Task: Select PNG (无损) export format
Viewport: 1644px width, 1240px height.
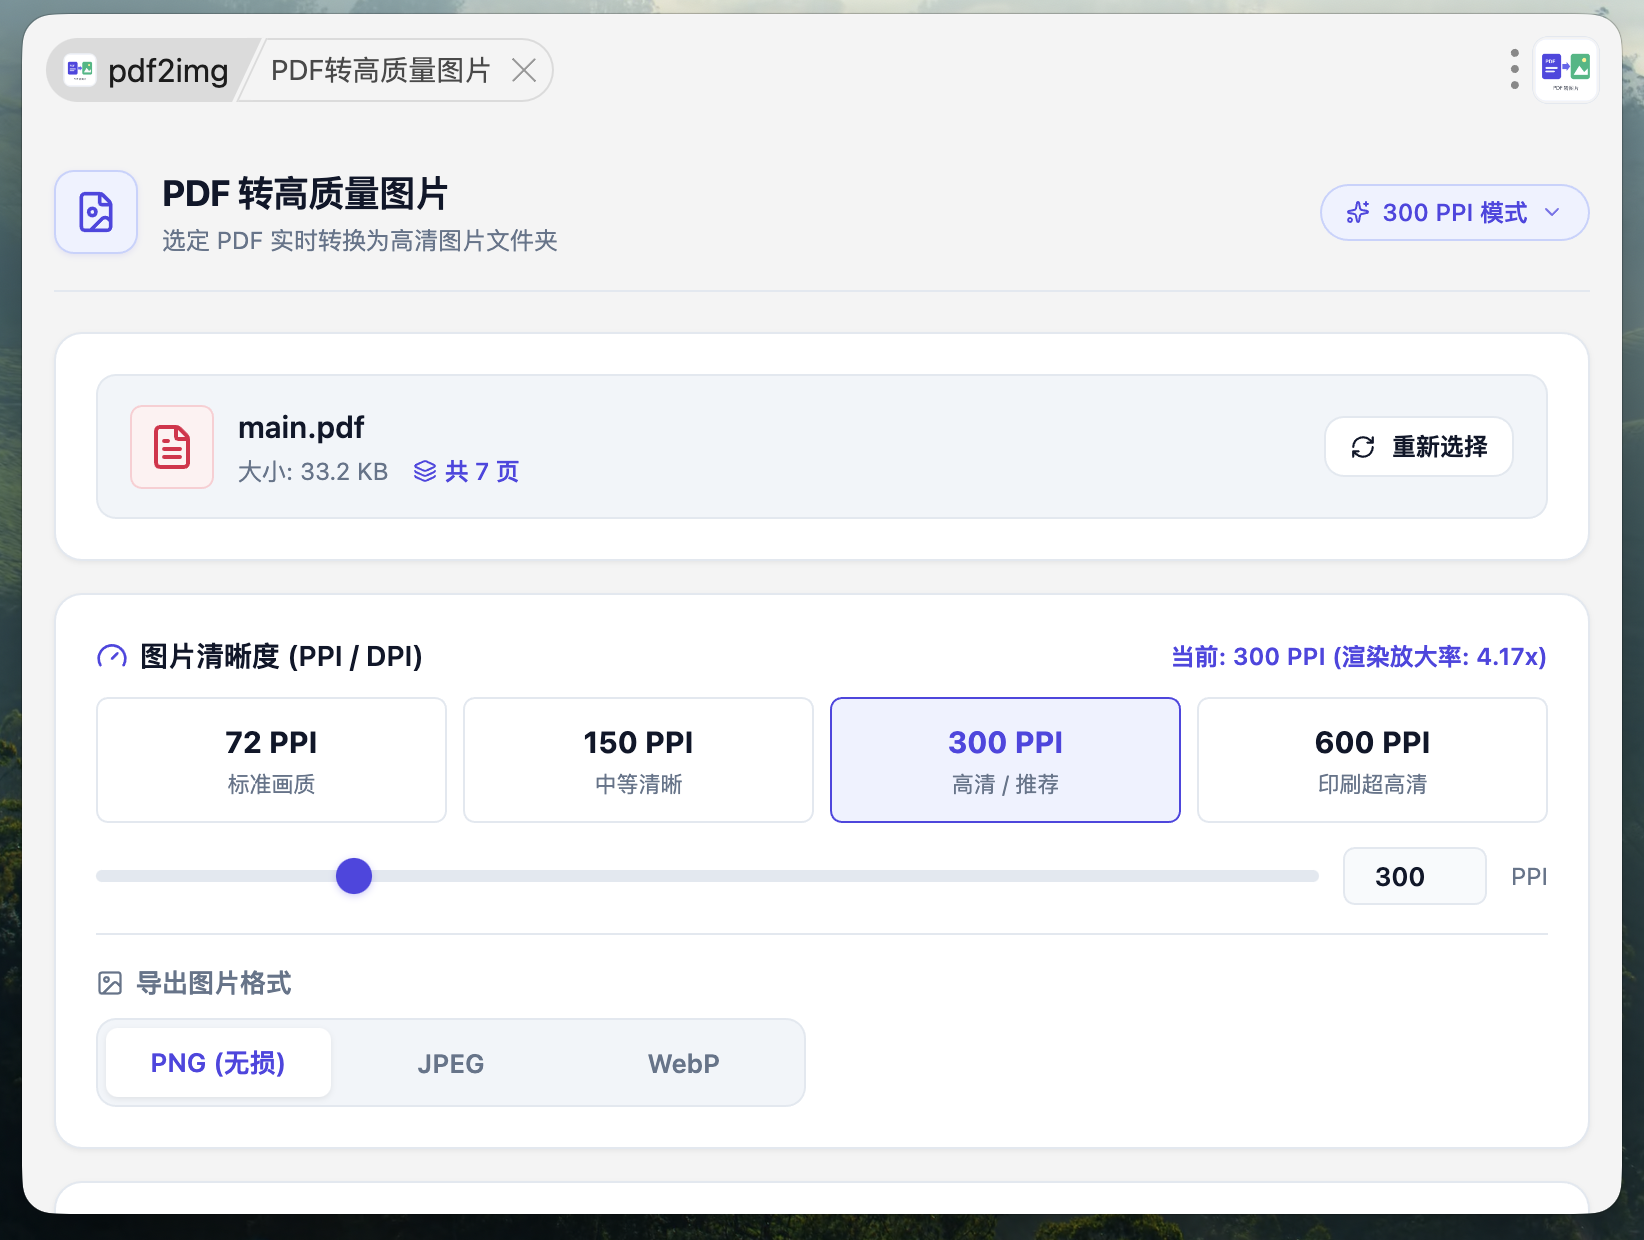Action: (x=218, y=1063)
